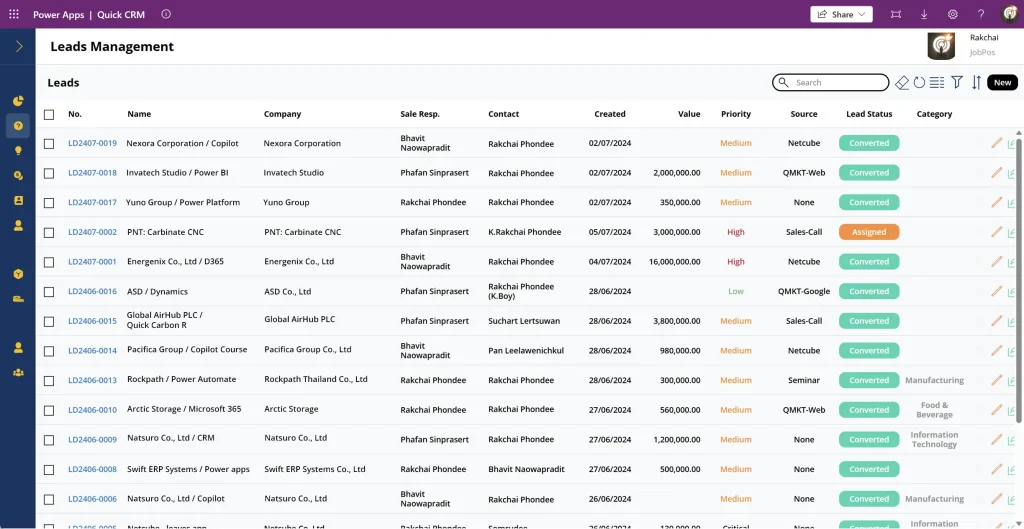Click the Value column header
1024x529 pixels.
(x=689, y=114)
